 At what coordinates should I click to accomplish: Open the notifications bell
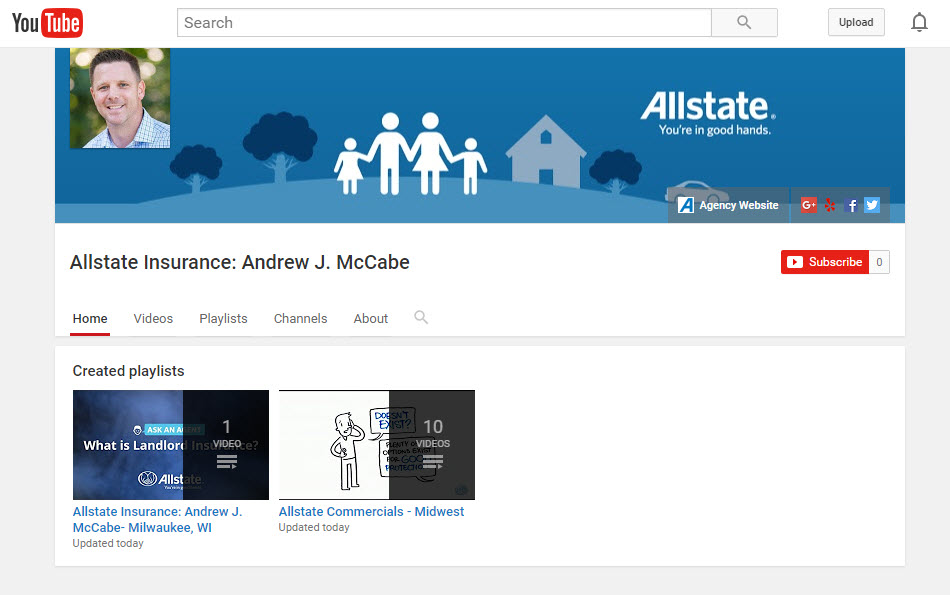pyautogui.click(x=919, y=22)
